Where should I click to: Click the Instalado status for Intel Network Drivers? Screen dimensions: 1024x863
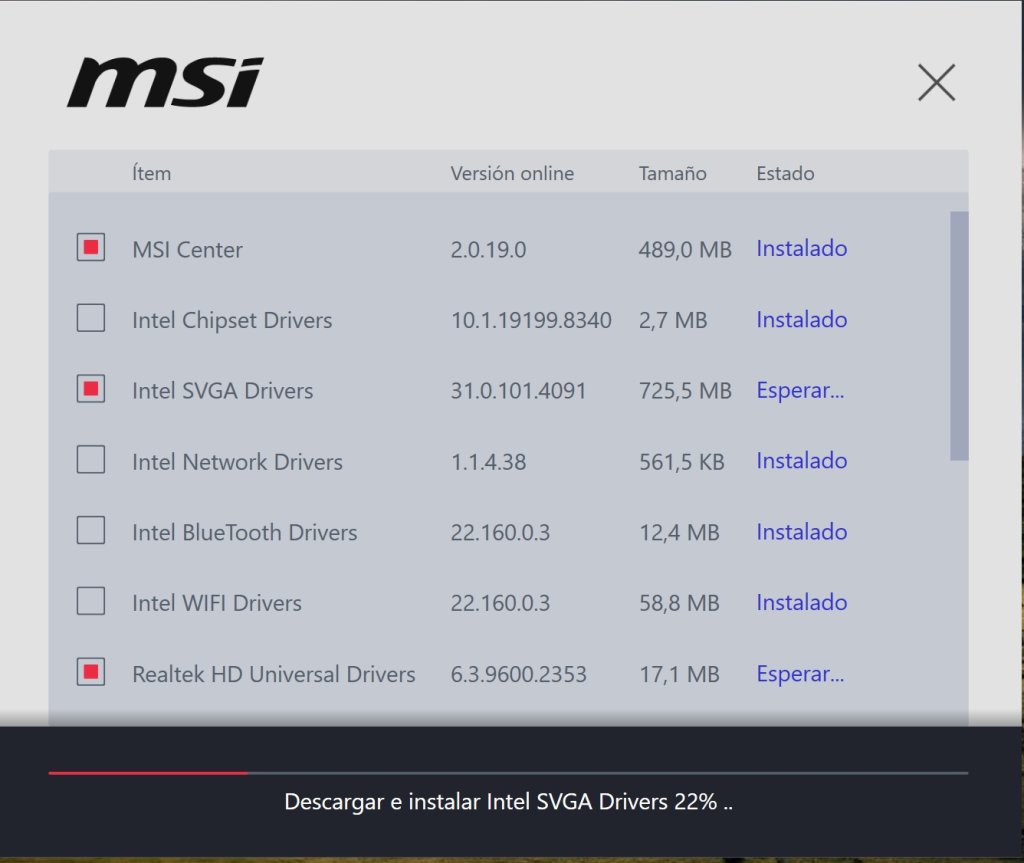[x=802, y=461]
